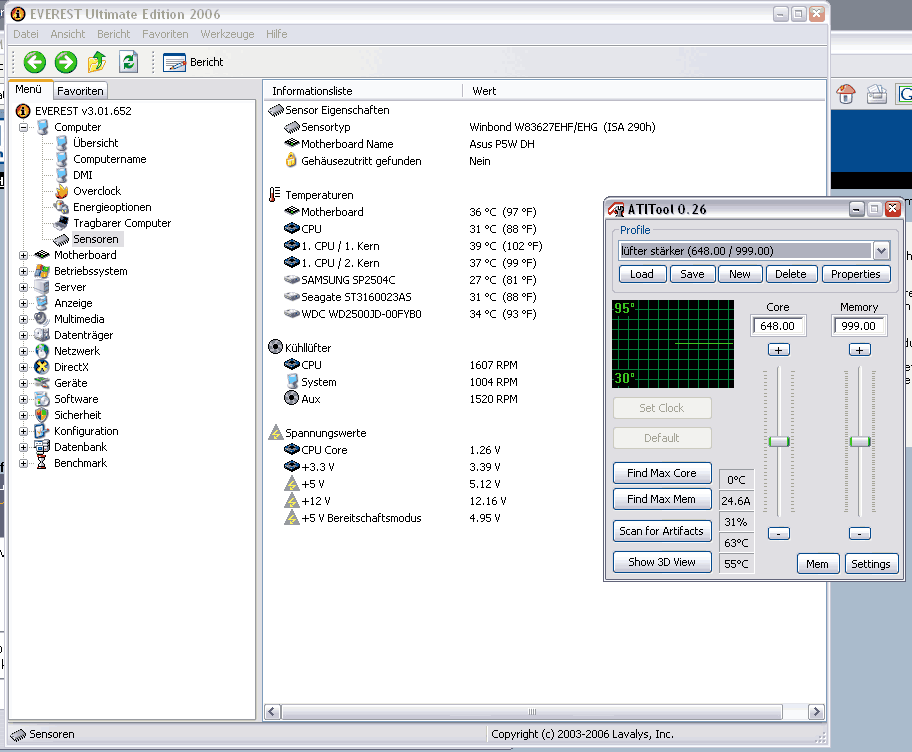
Task: Open the Hilfe menu
Action: tap(276, 34)
